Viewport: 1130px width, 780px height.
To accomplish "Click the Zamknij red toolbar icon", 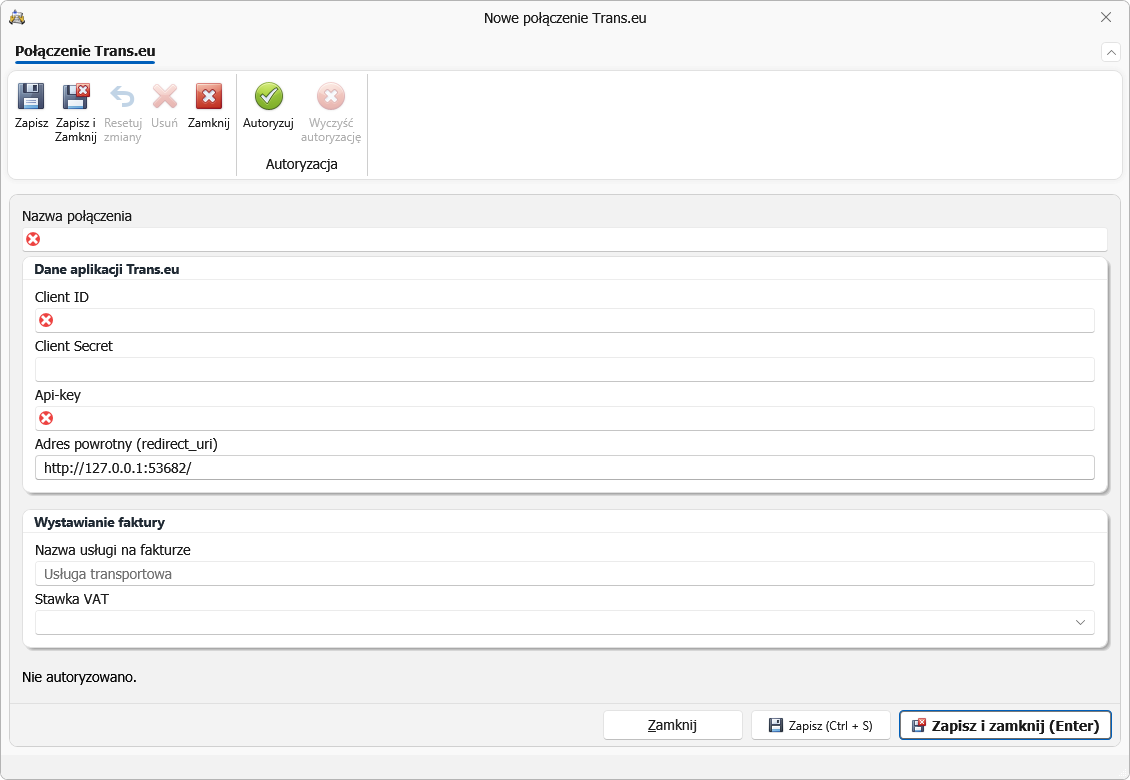I will [x=208, y=96].
